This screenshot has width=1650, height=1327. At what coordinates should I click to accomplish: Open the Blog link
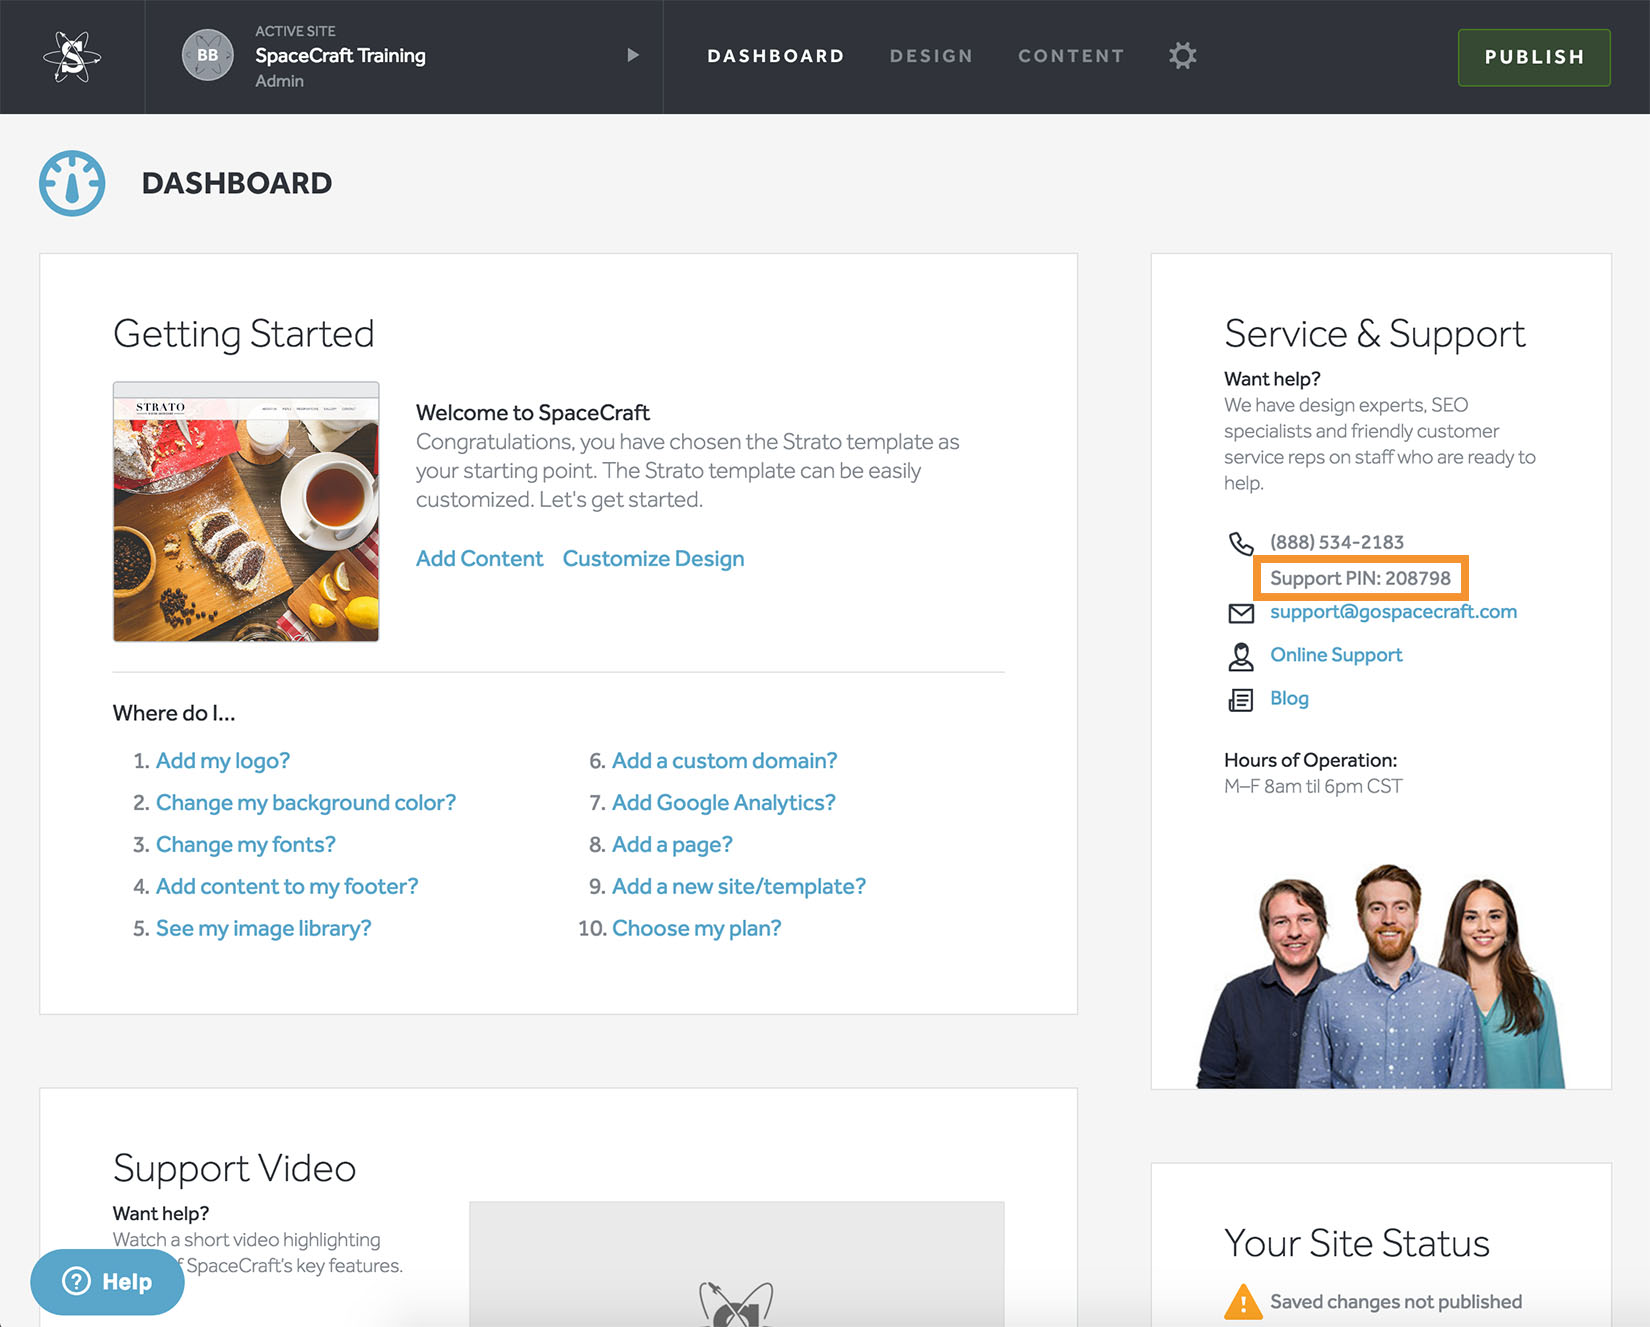tap(1289, 698)
